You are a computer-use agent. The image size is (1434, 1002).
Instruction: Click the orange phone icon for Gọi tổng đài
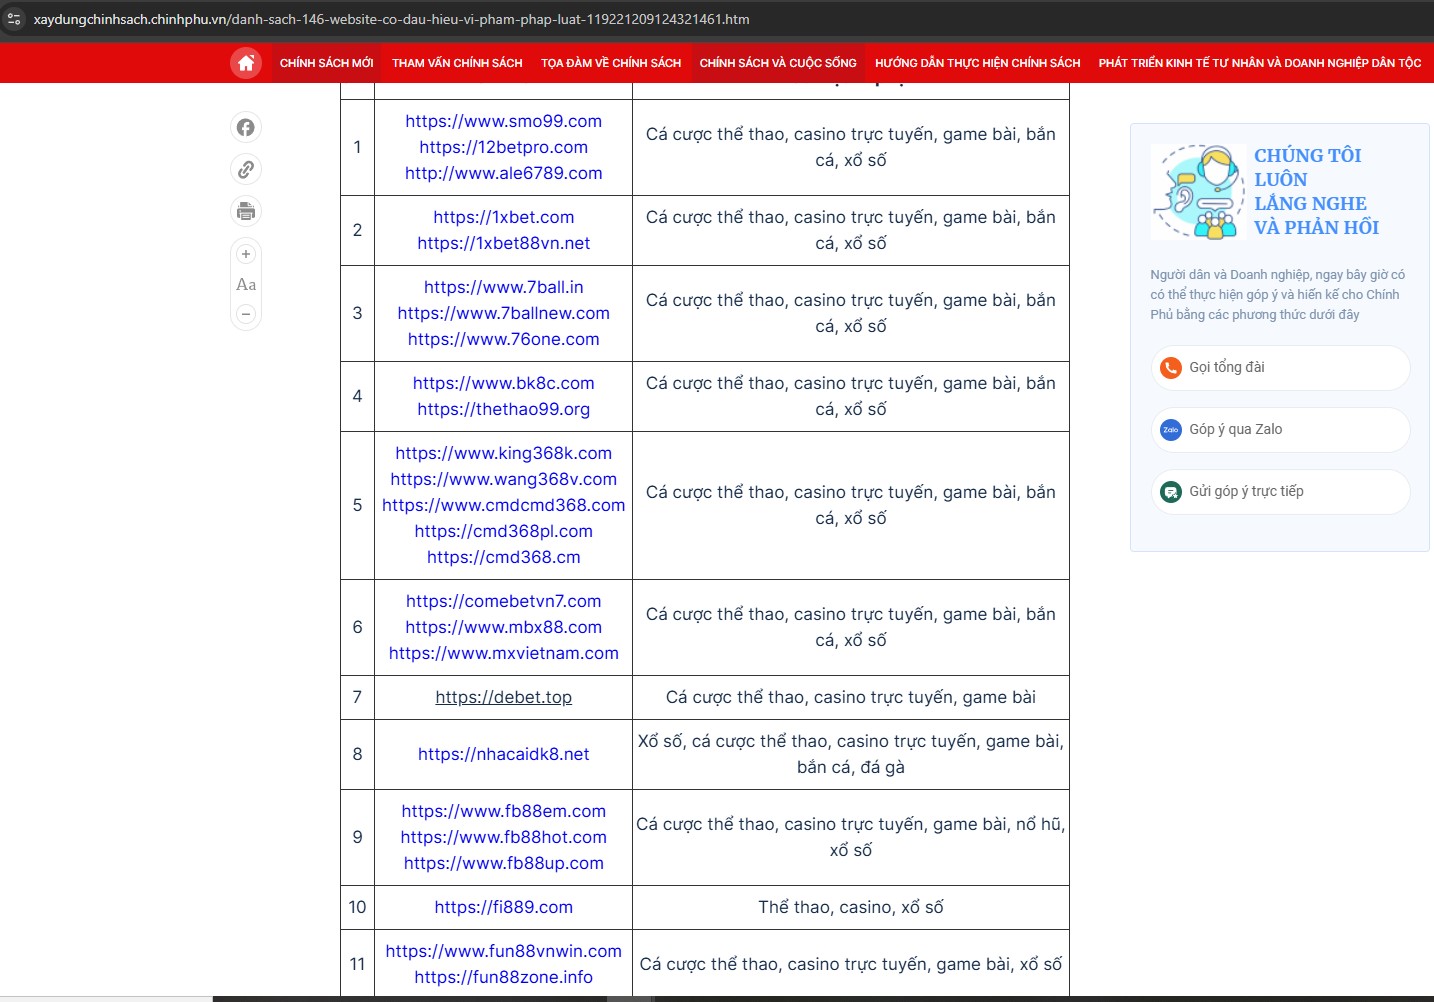[x=1170, y=368]
